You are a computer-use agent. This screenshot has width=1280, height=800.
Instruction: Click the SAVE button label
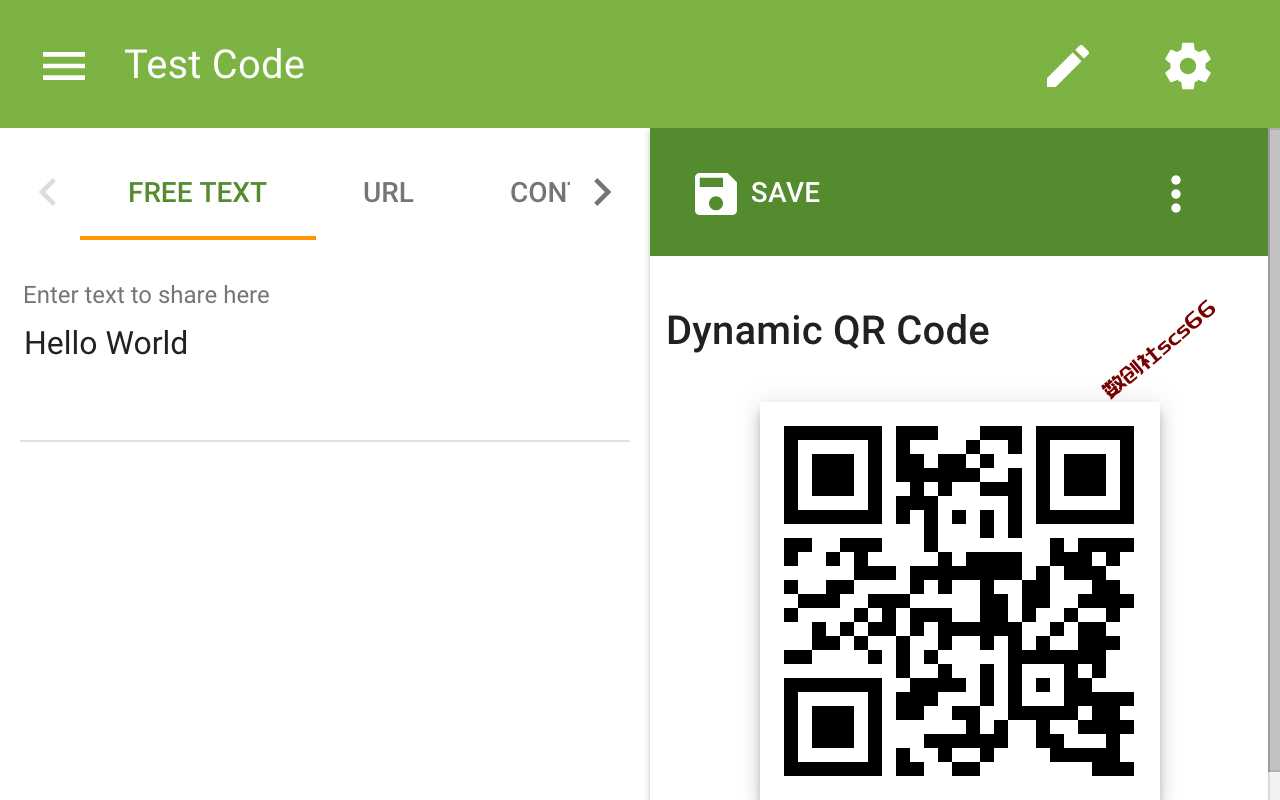click(x=785, y=193)
